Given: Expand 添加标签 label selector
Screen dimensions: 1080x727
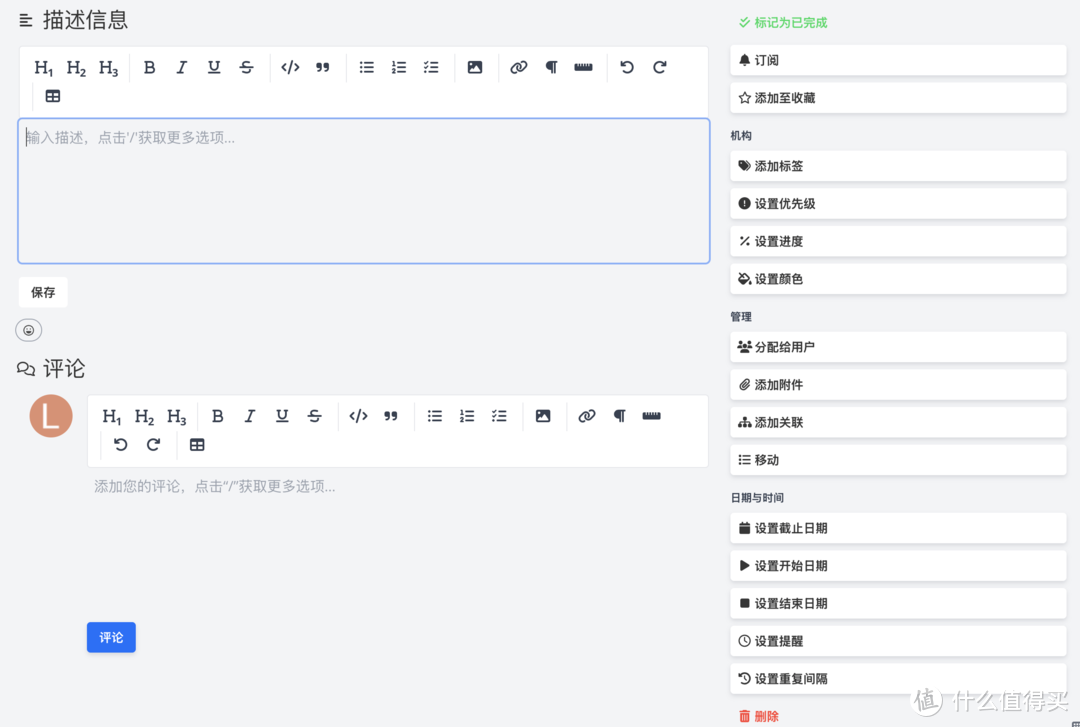Looking at the screenshot, I should [897, 166].
